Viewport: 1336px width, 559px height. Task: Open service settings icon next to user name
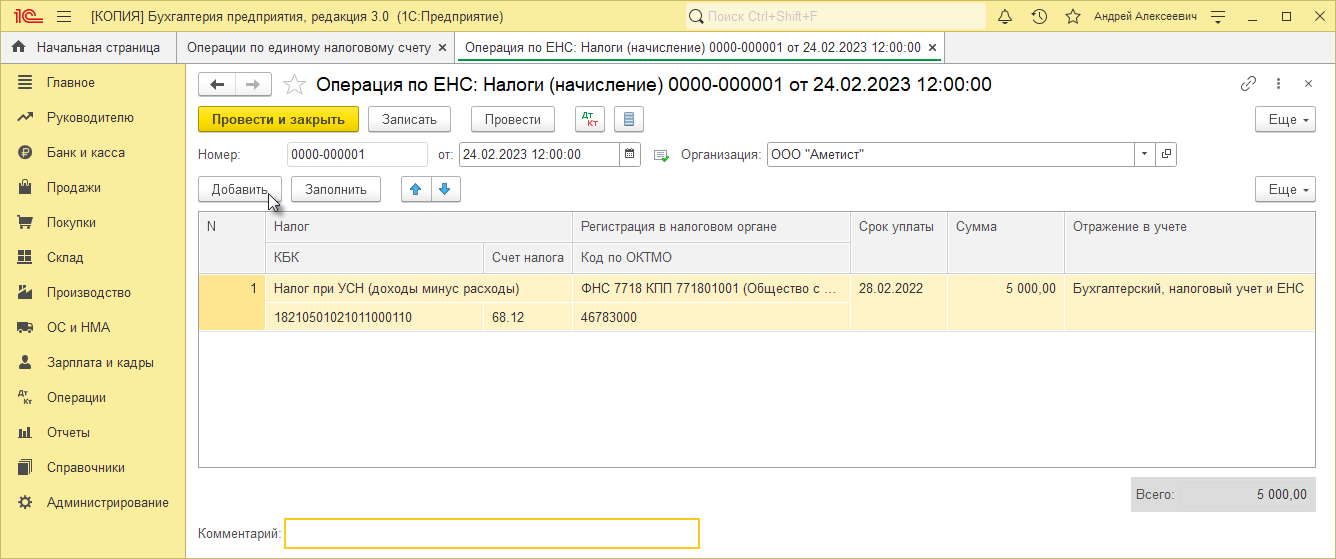1218,17
